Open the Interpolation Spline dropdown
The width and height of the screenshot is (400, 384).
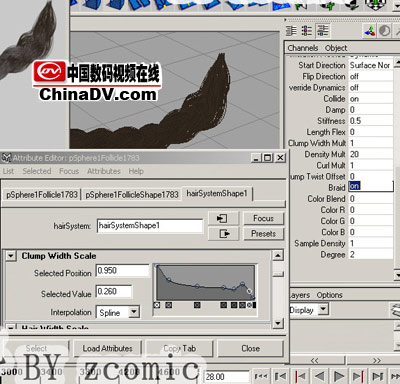coord(134,312)
